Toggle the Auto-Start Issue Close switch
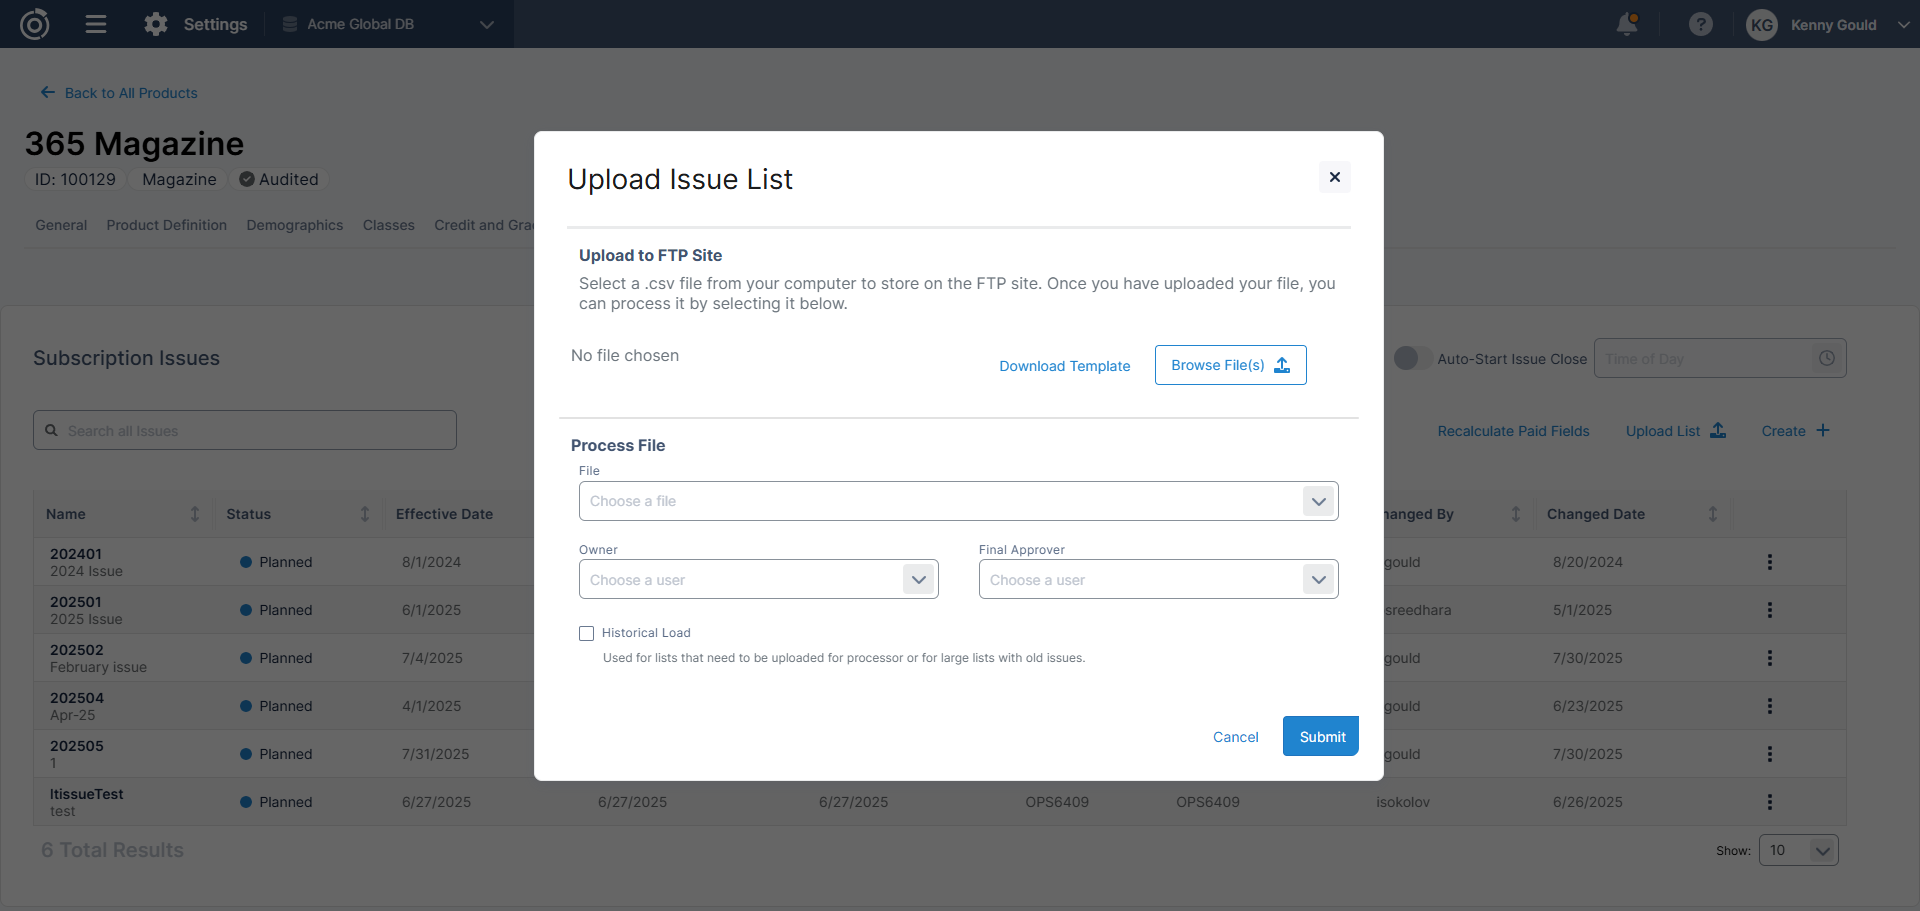The height and width of the screenshot is (911, 1920). [1412, 358]
